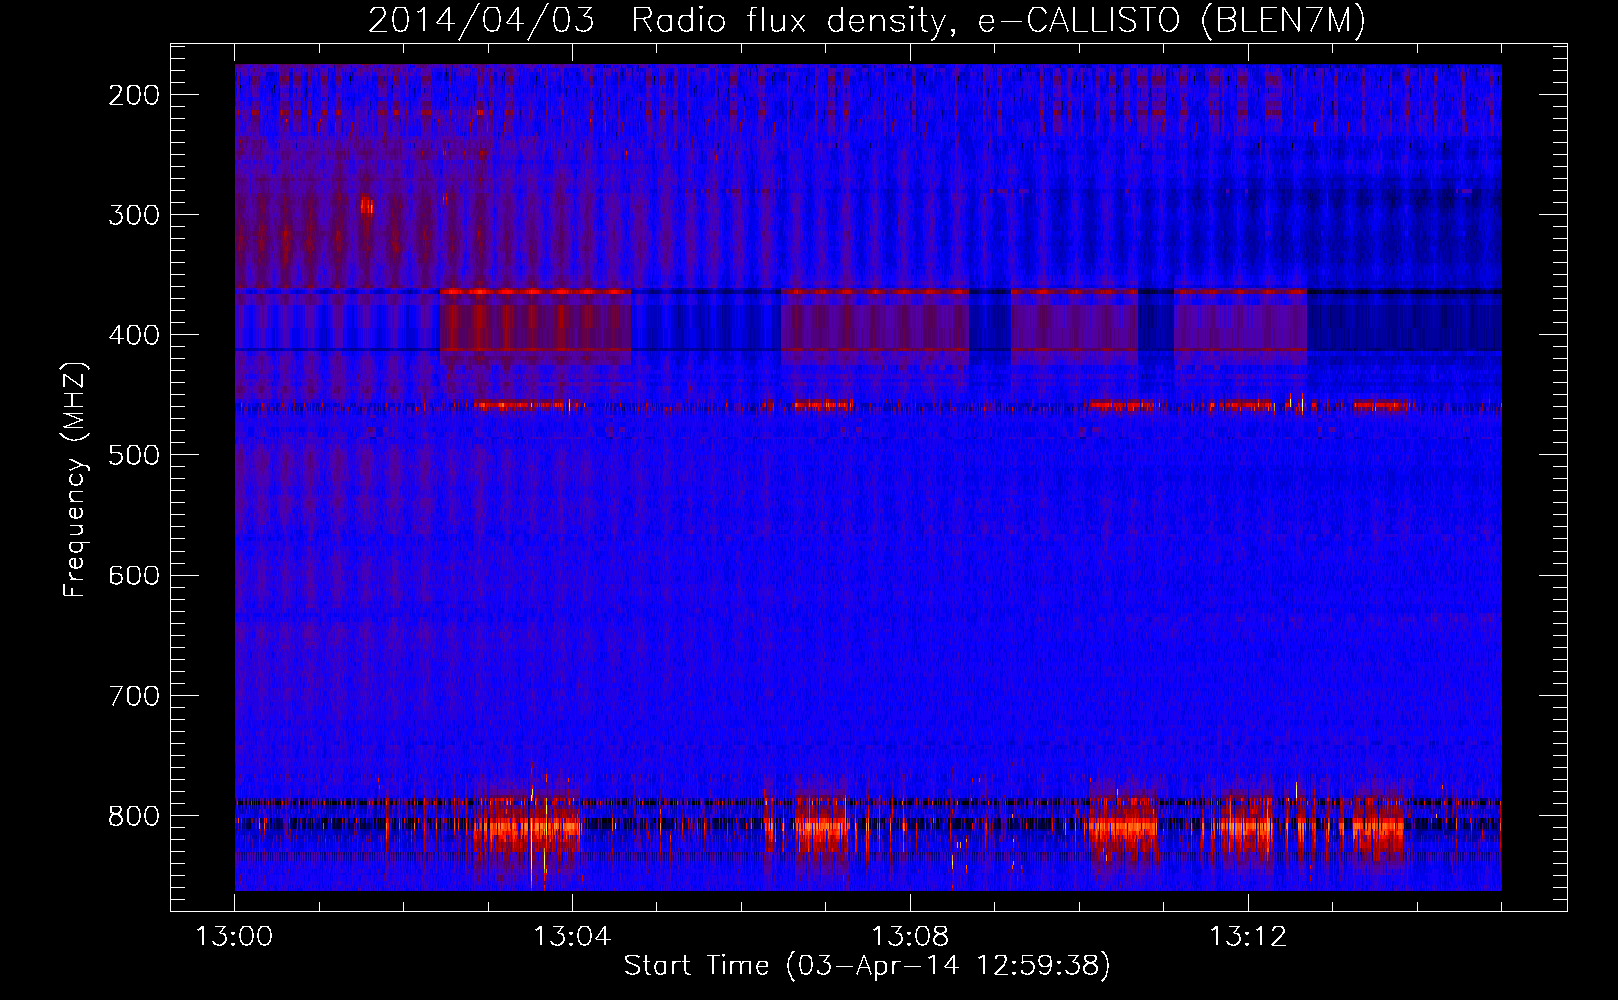Click the "800" frequency tick label
This screenshot has width=1618, height=1000.
click(x=134, y=816)
